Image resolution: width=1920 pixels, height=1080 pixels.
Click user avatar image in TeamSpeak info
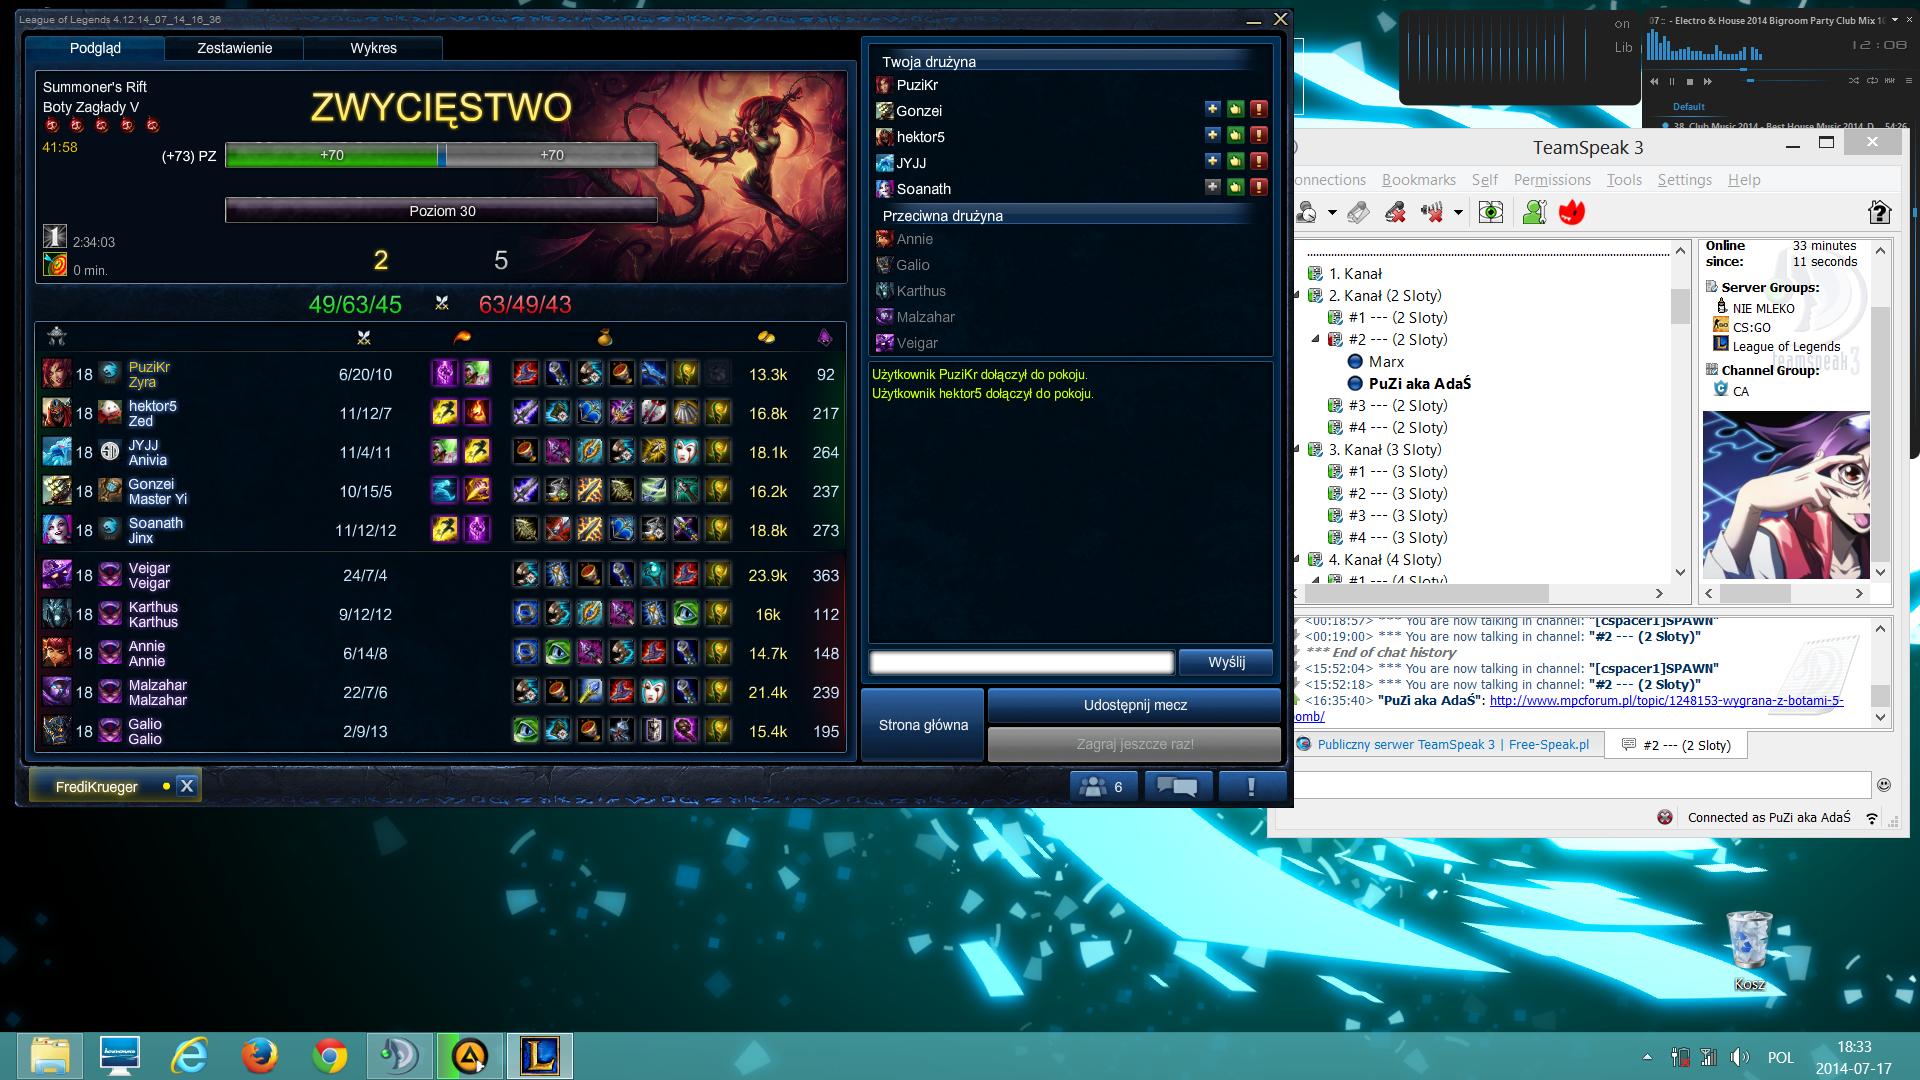[x=1786, y=494]
